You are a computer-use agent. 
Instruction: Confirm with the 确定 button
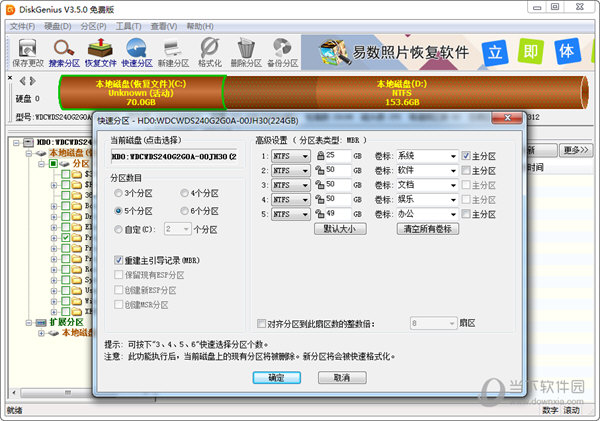276,378
